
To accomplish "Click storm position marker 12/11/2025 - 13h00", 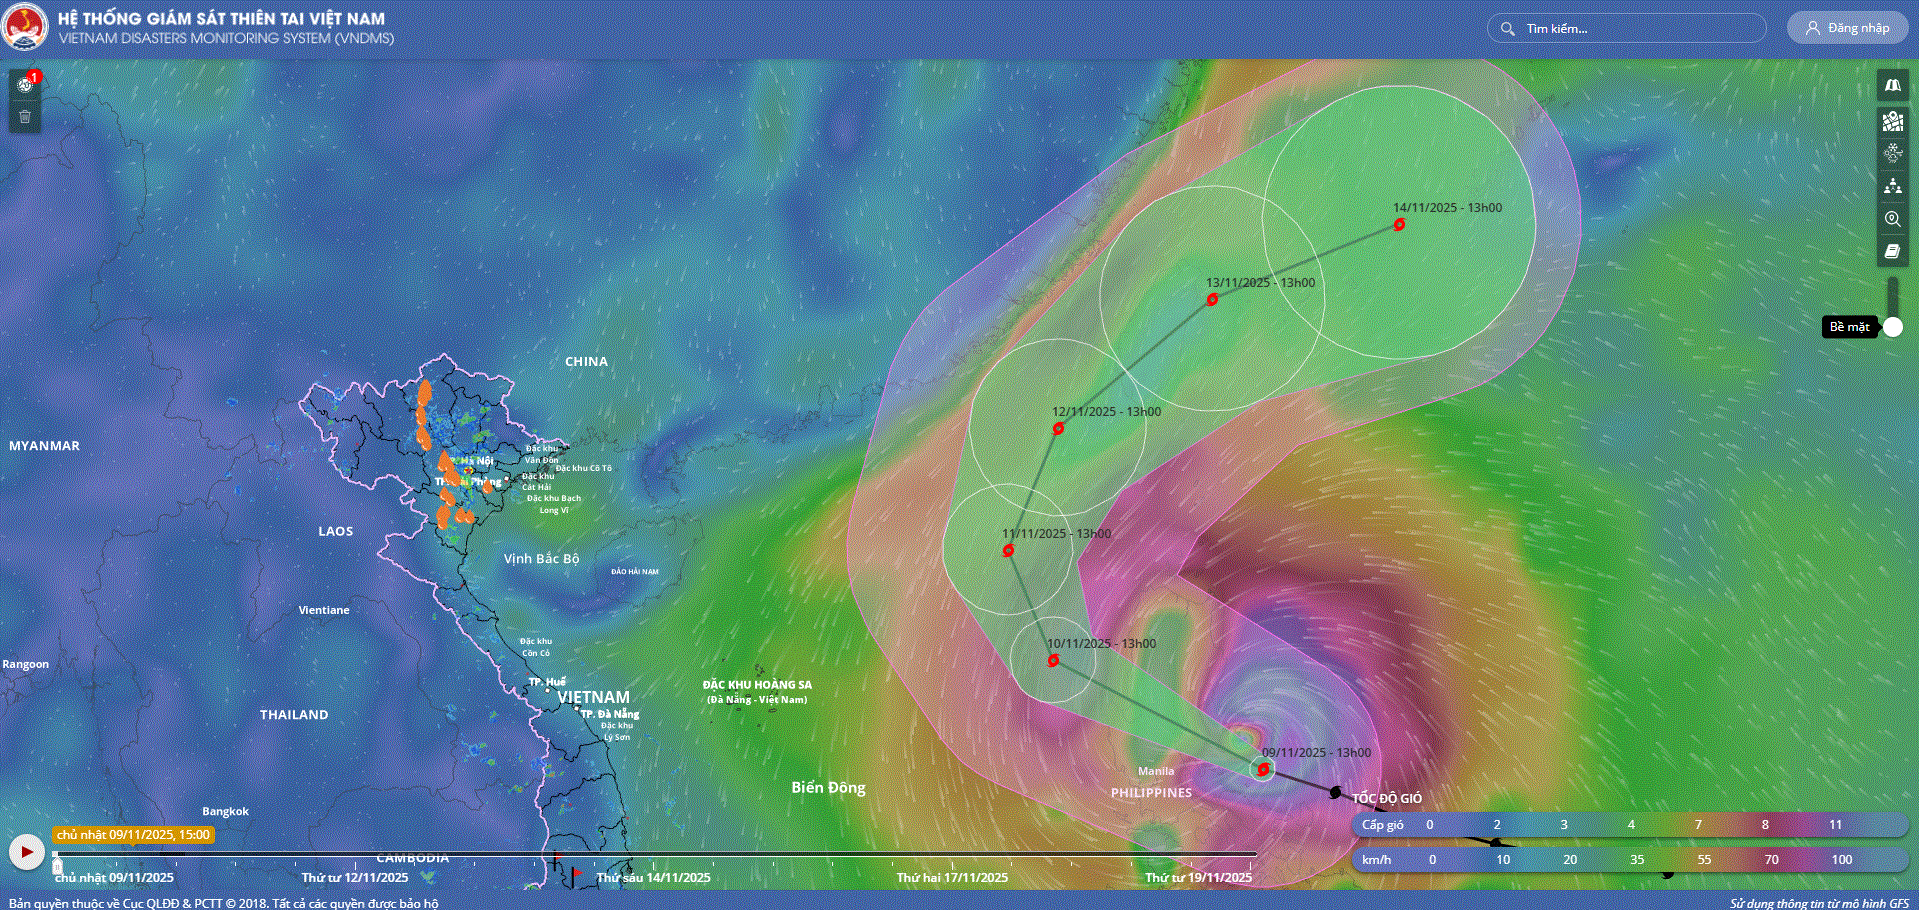I will [1058, 429].
